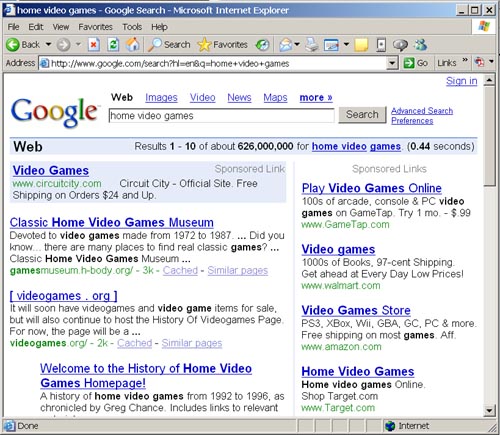The height and width of the screenshot is (435, 500).
Task: Open the Search pane magnifier icon
Action: [155, 45]
